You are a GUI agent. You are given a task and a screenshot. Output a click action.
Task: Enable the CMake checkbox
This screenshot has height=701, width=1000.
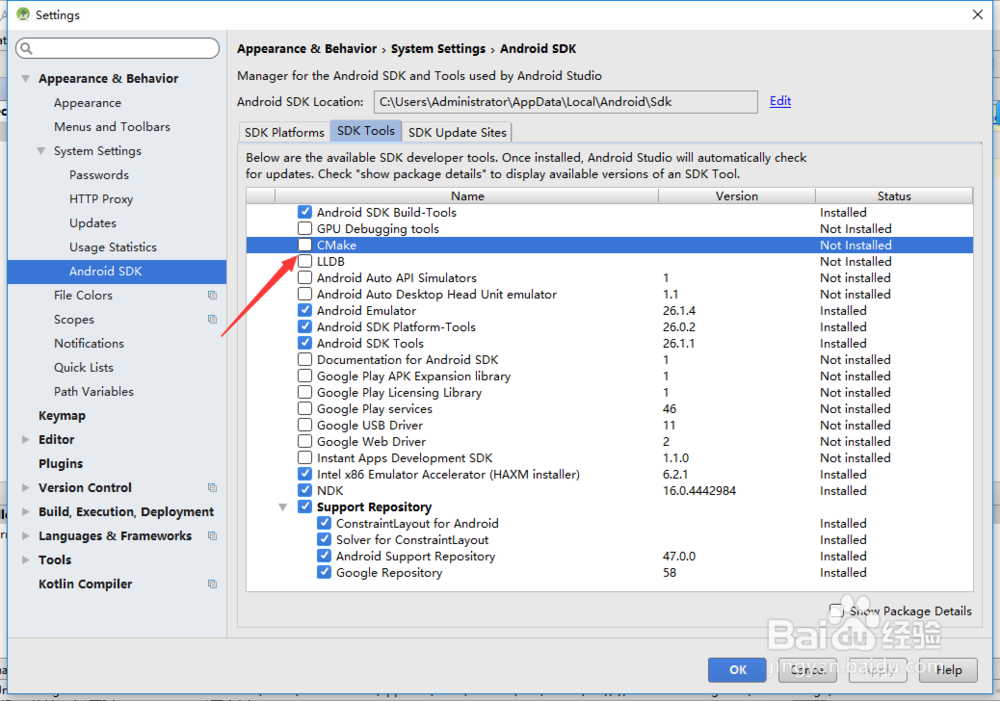click(305, 245)
